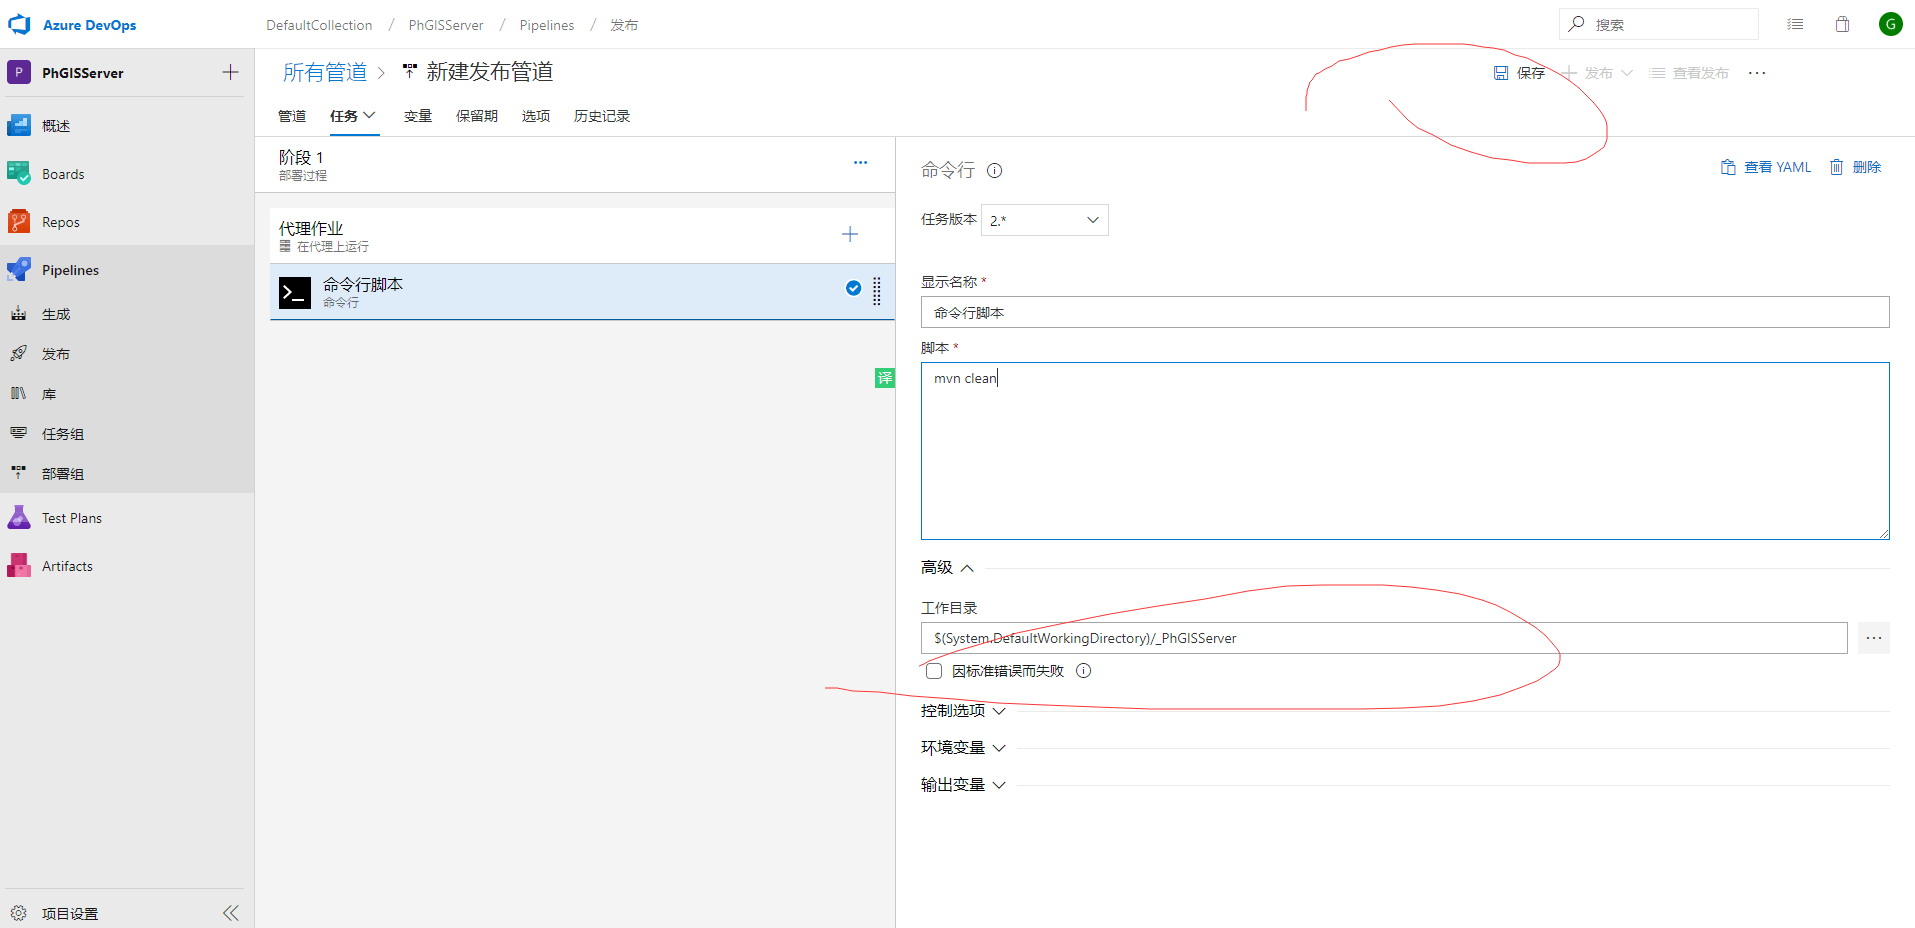Viewport: 1915px width, 928px height.
Task: Toggle the 因标准错误而失败 checkbox
Action: click(x=934, y=671)
